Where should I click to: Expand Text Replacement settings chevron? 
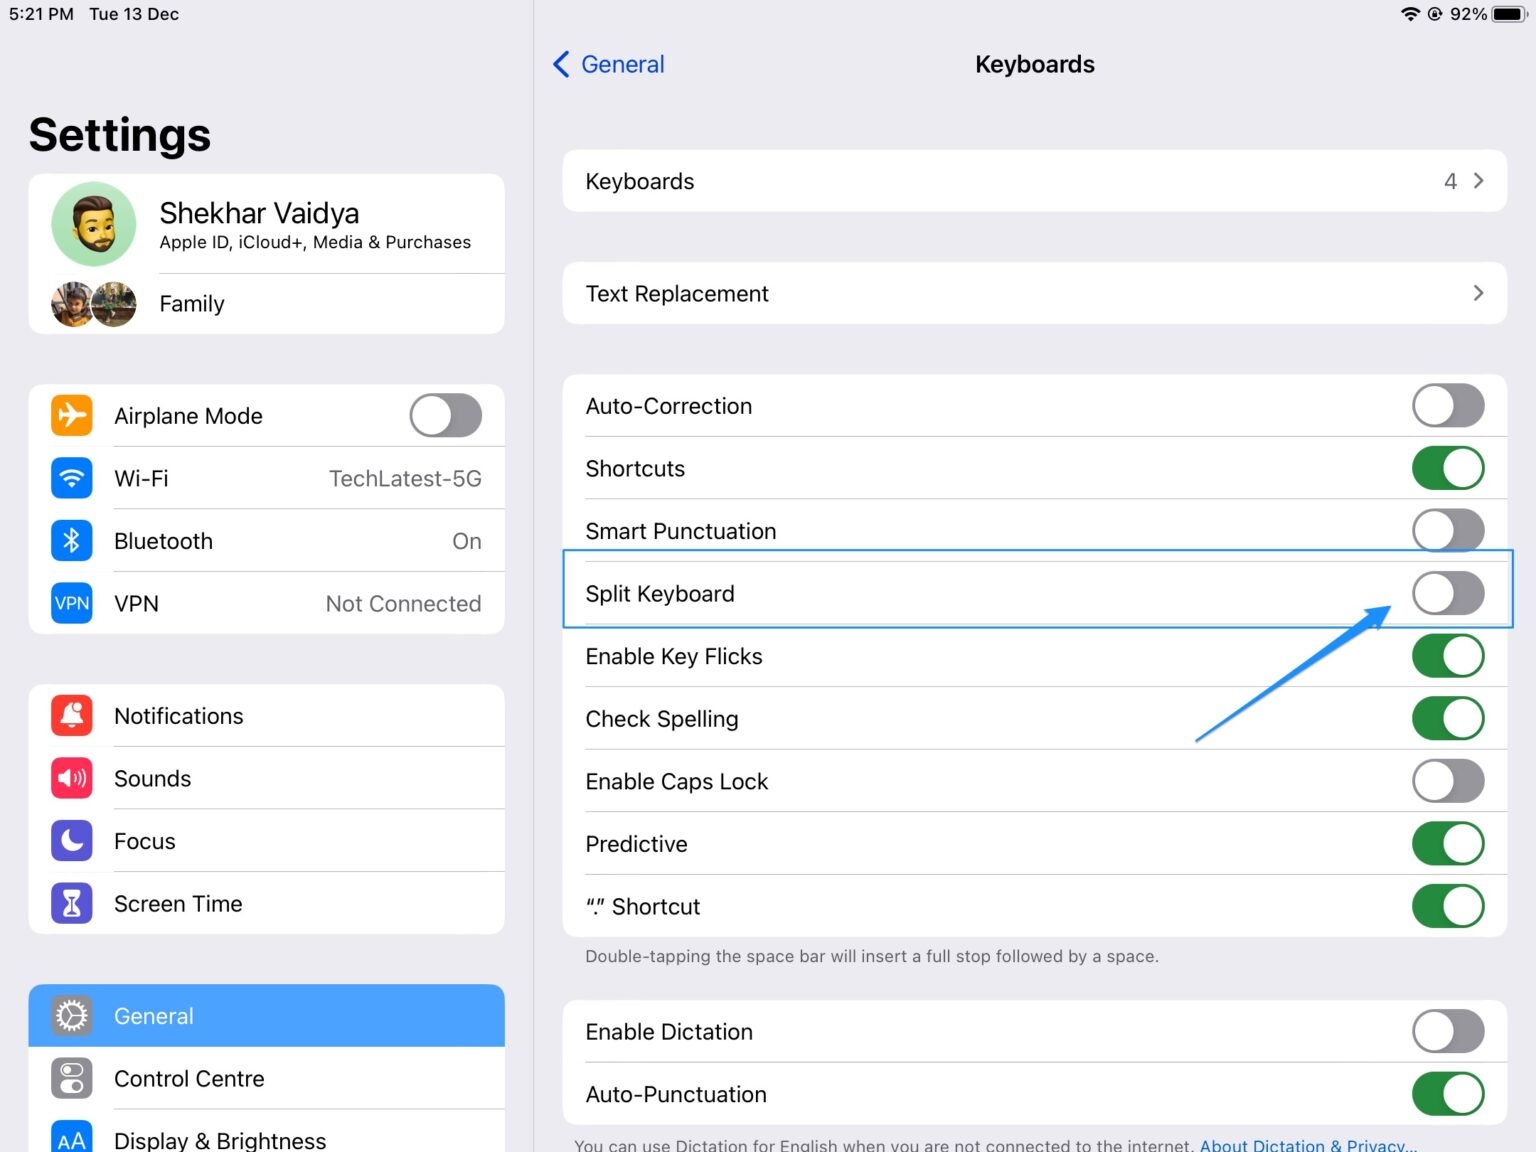pyautogui.click(x=1478, y=293)
